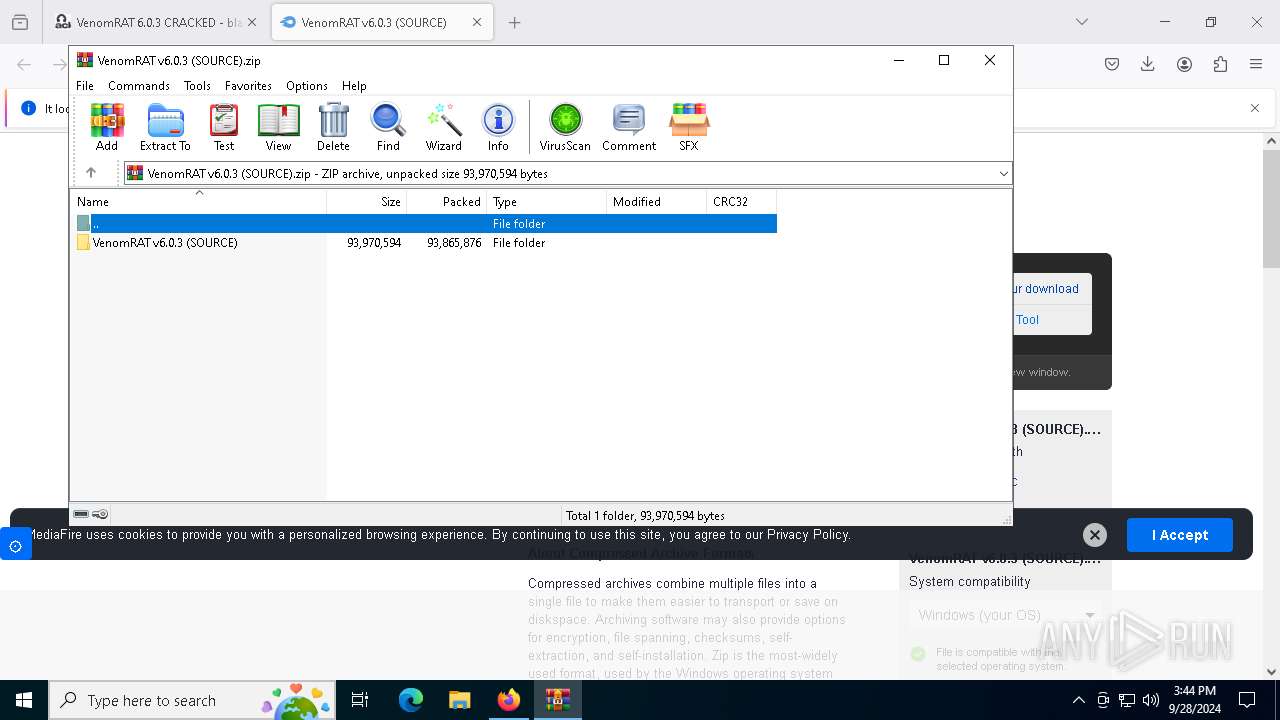Screen dimensions: 1280x720
Task: Open the Comment tool
Action: tap(629, 127)
